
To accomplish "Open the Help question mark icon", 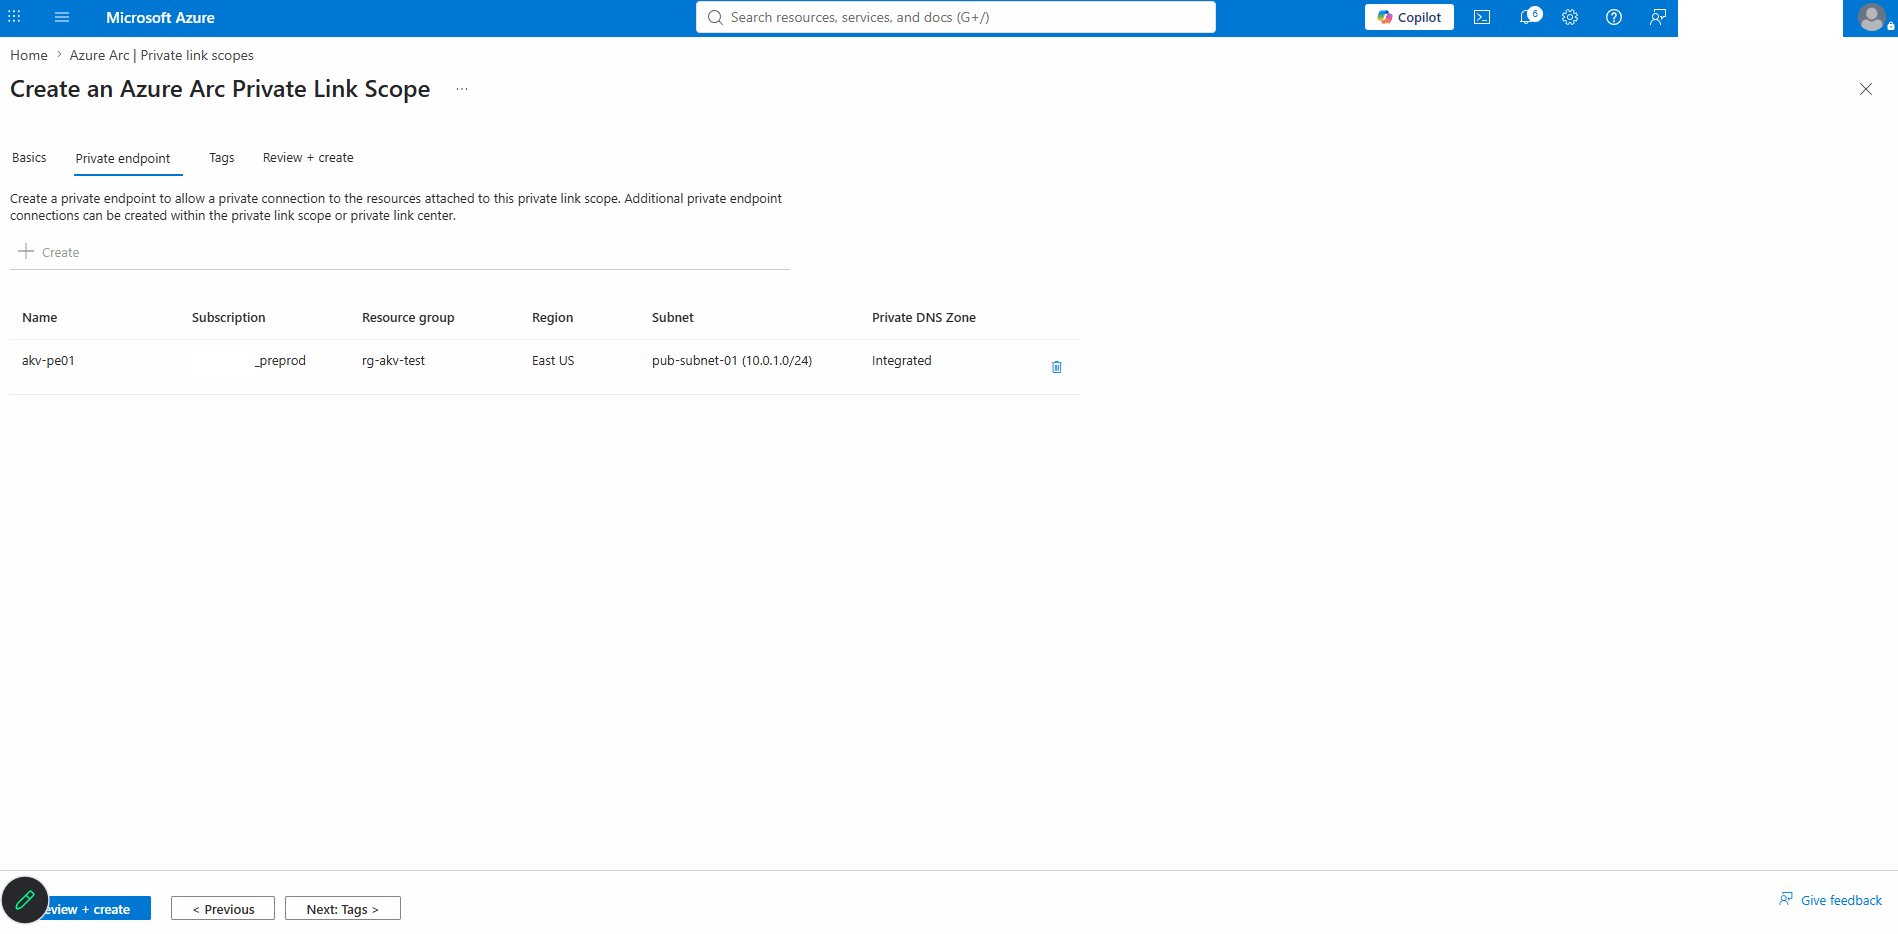I will [x=1614, y=17].
